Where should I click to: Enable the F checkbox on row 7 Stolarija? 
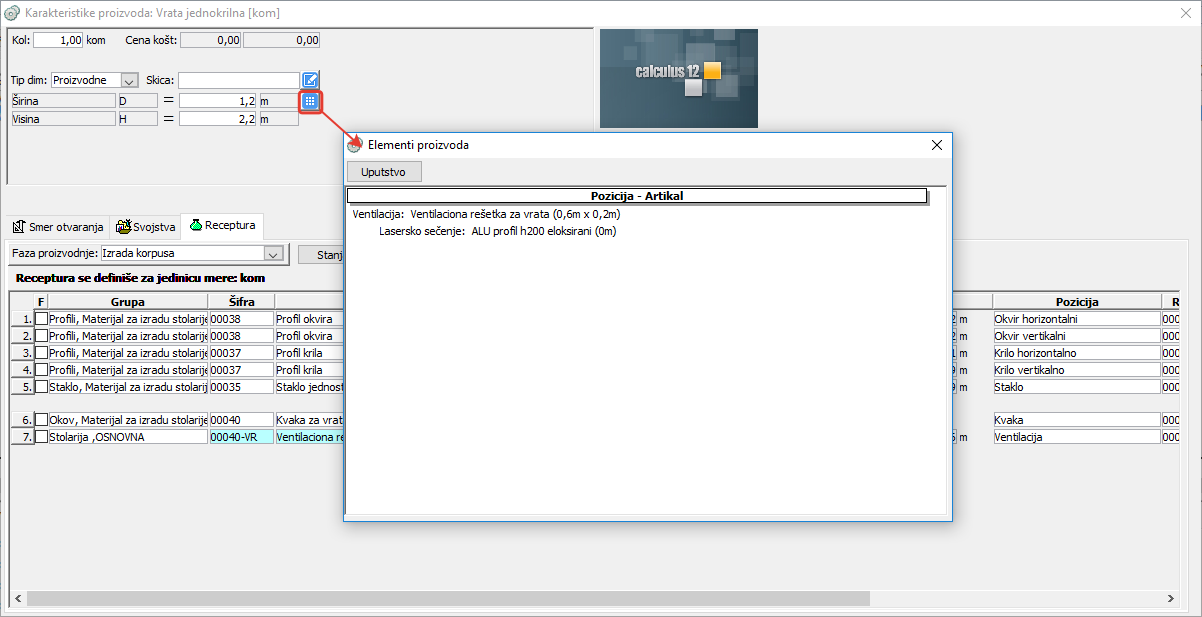[41, 437]
